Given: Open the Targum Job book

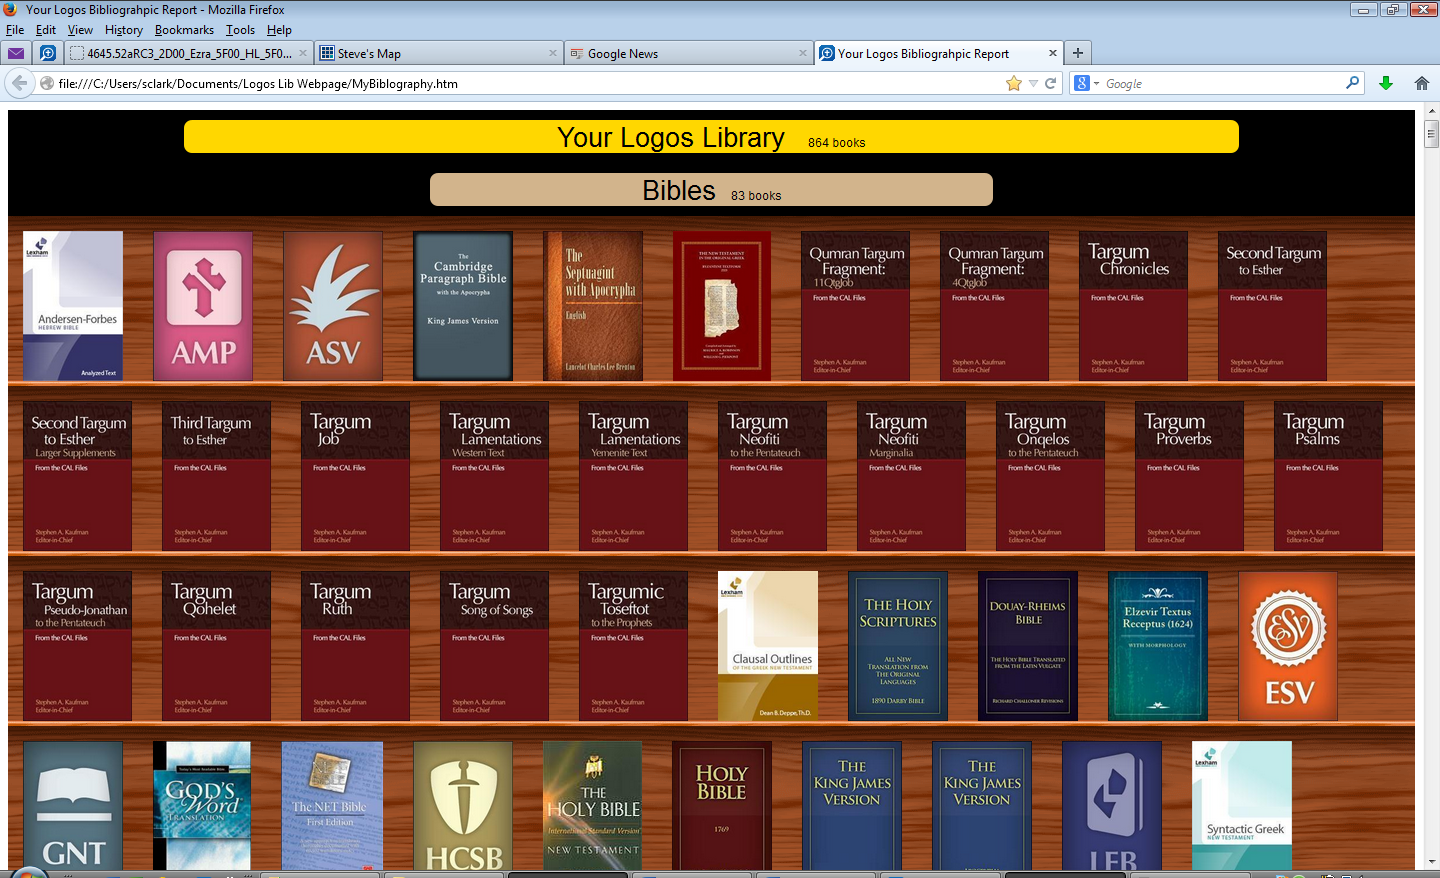Looking at the screenshot, I should (355, 476).
